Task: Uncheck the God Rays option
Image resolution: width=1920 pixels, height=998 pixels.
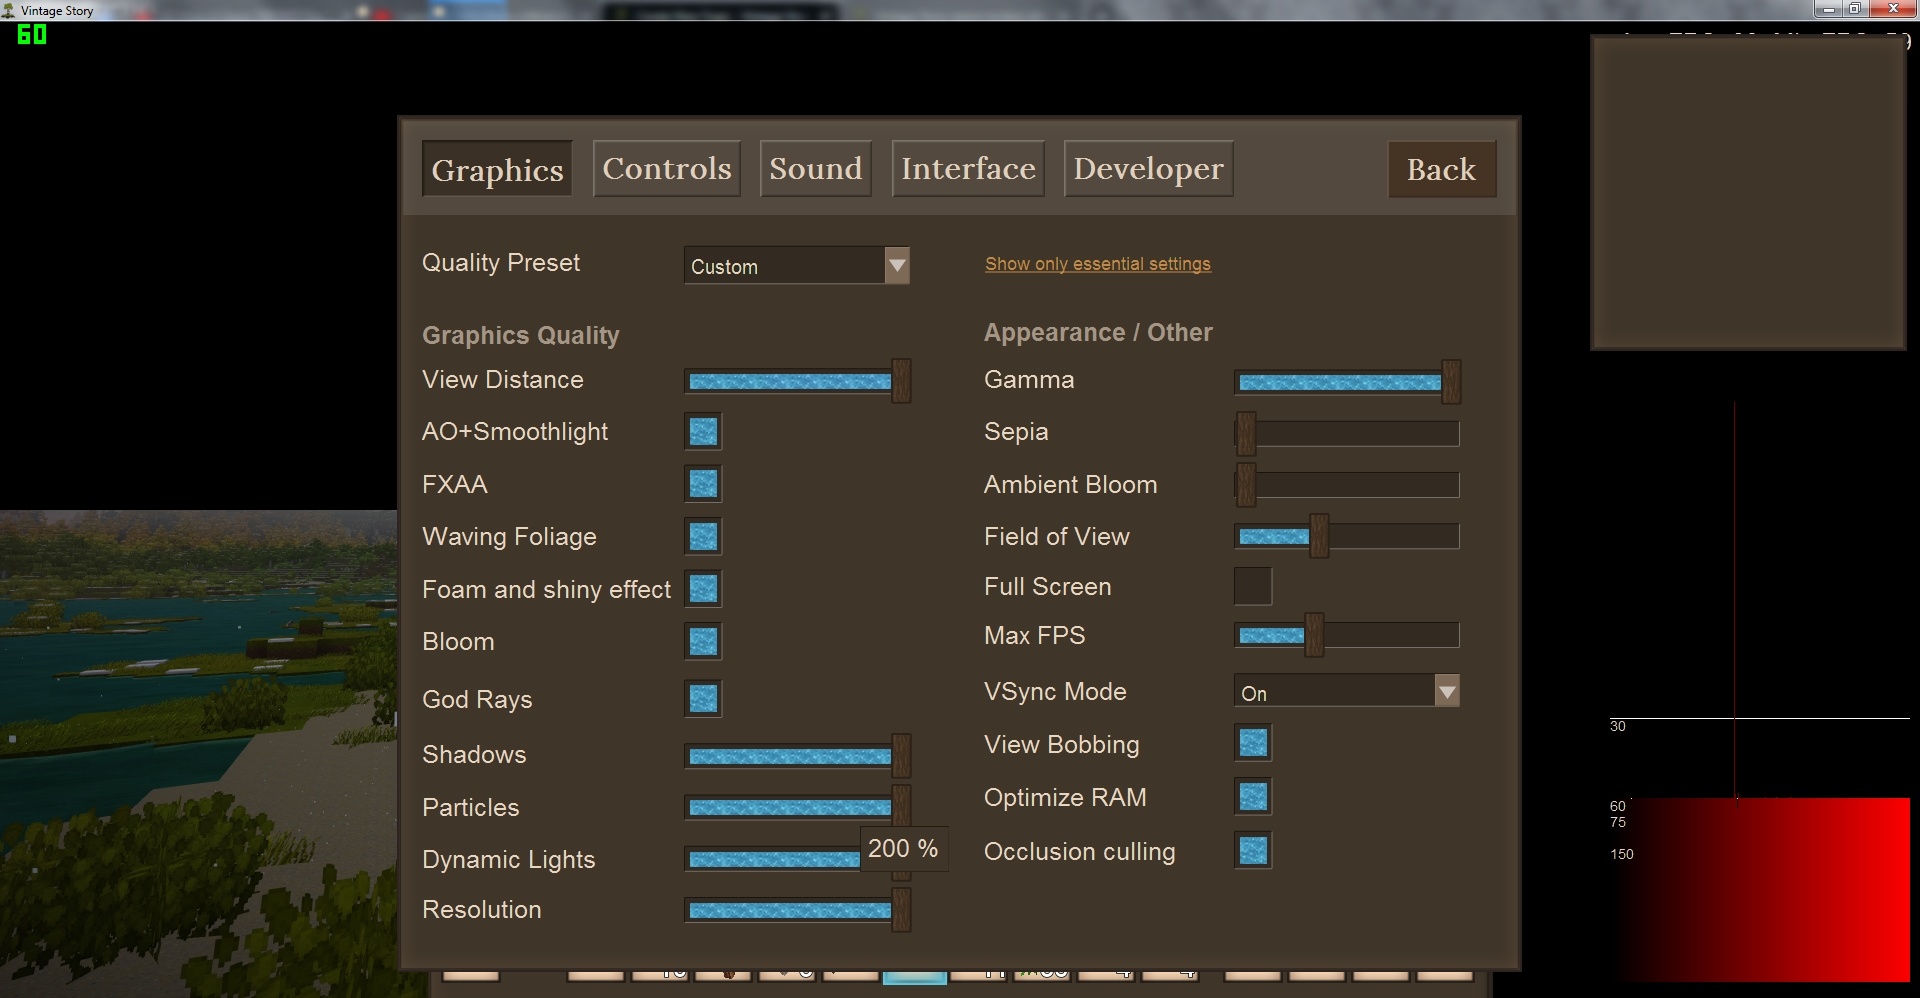Action: [x=703, y=699]
